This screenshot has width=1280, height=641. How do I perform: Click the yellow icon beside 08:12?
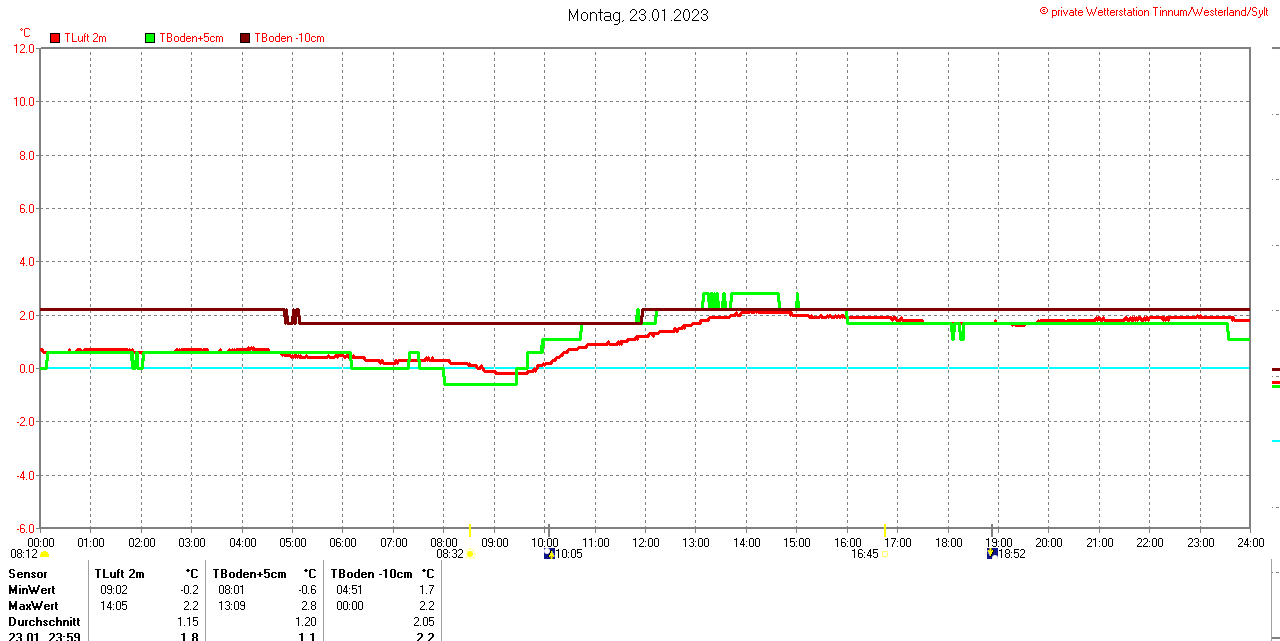point(44,553)
